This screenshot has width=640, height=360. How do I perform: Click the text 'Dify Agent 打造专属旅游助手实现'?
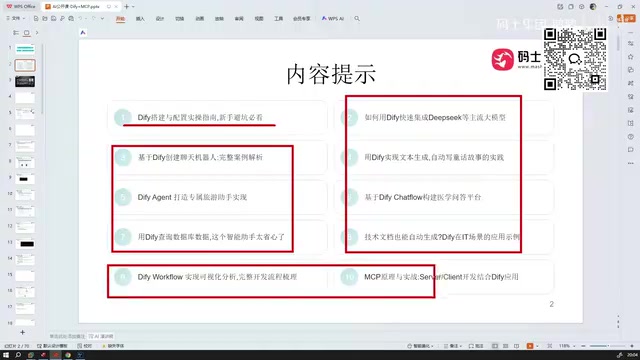pos(192,197)
